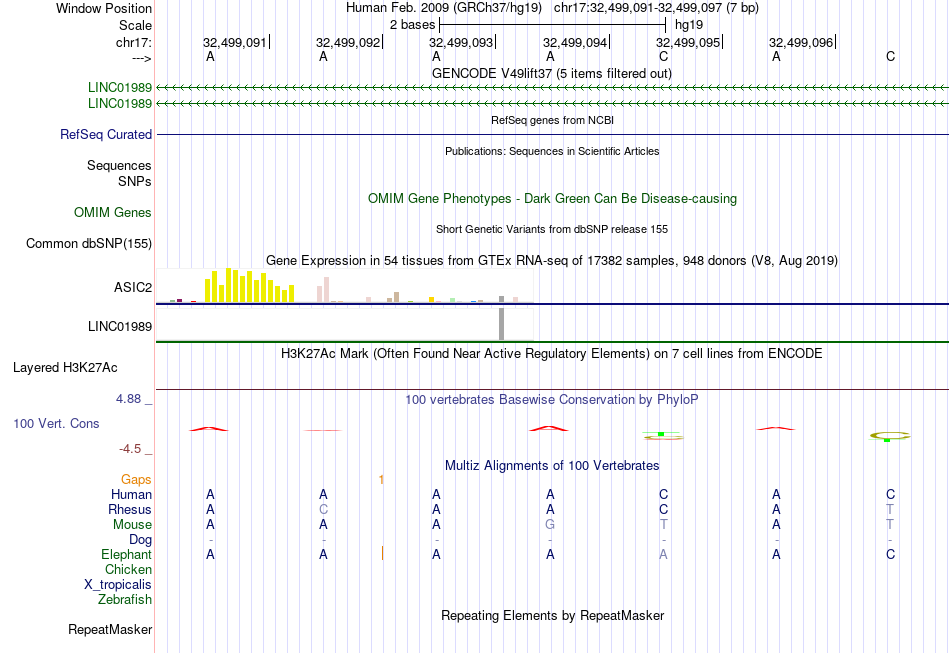
Task: Open the 100 Vert. Cons label
Action: [x=56, y=423]
